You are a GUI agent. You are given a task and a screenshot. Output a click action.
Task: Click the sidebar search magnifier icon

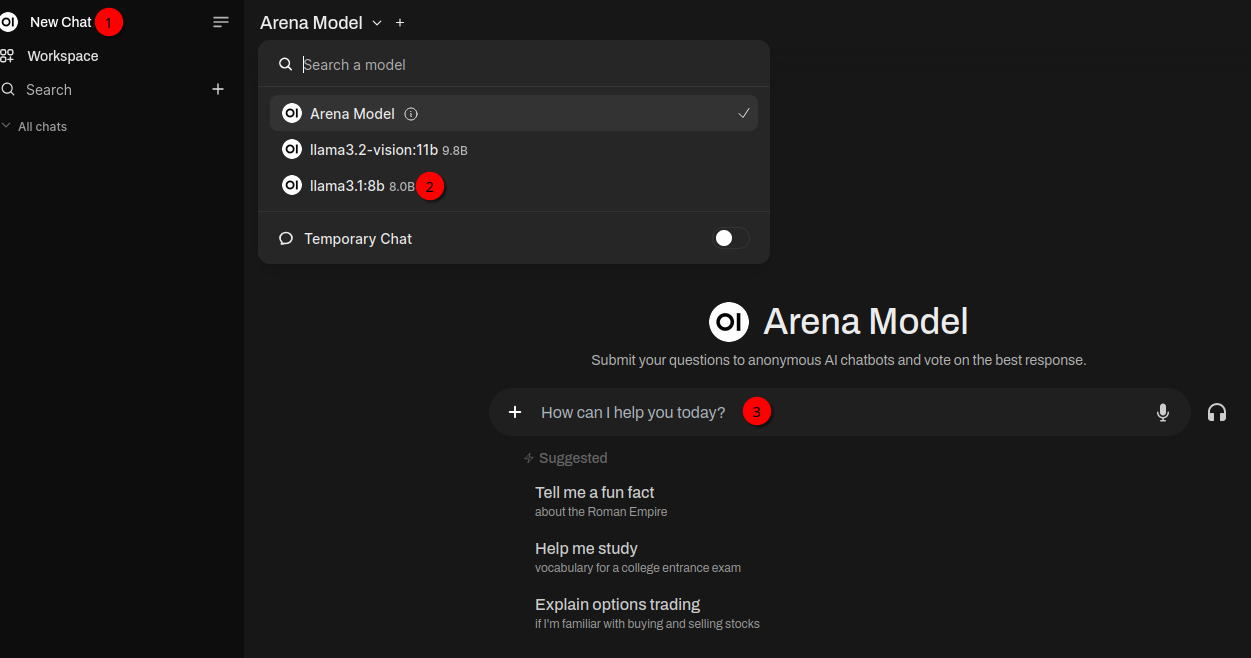coord(8,90)
